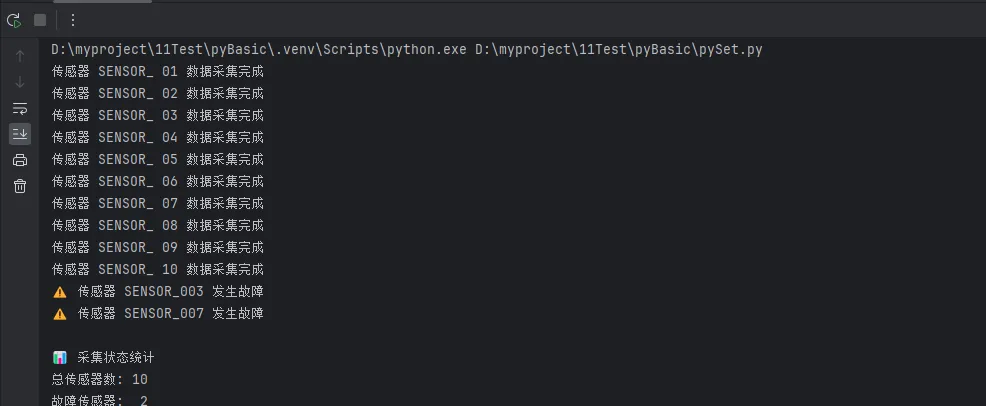Click the SENSOR_007 发生故障 text
Screen dimensions: 986x406
[194, 314]
